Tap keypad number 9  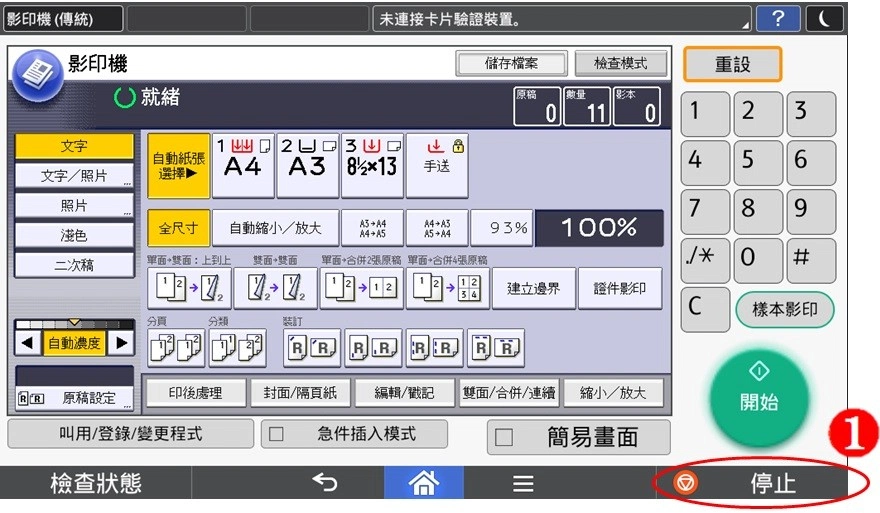tap(811, 212)
